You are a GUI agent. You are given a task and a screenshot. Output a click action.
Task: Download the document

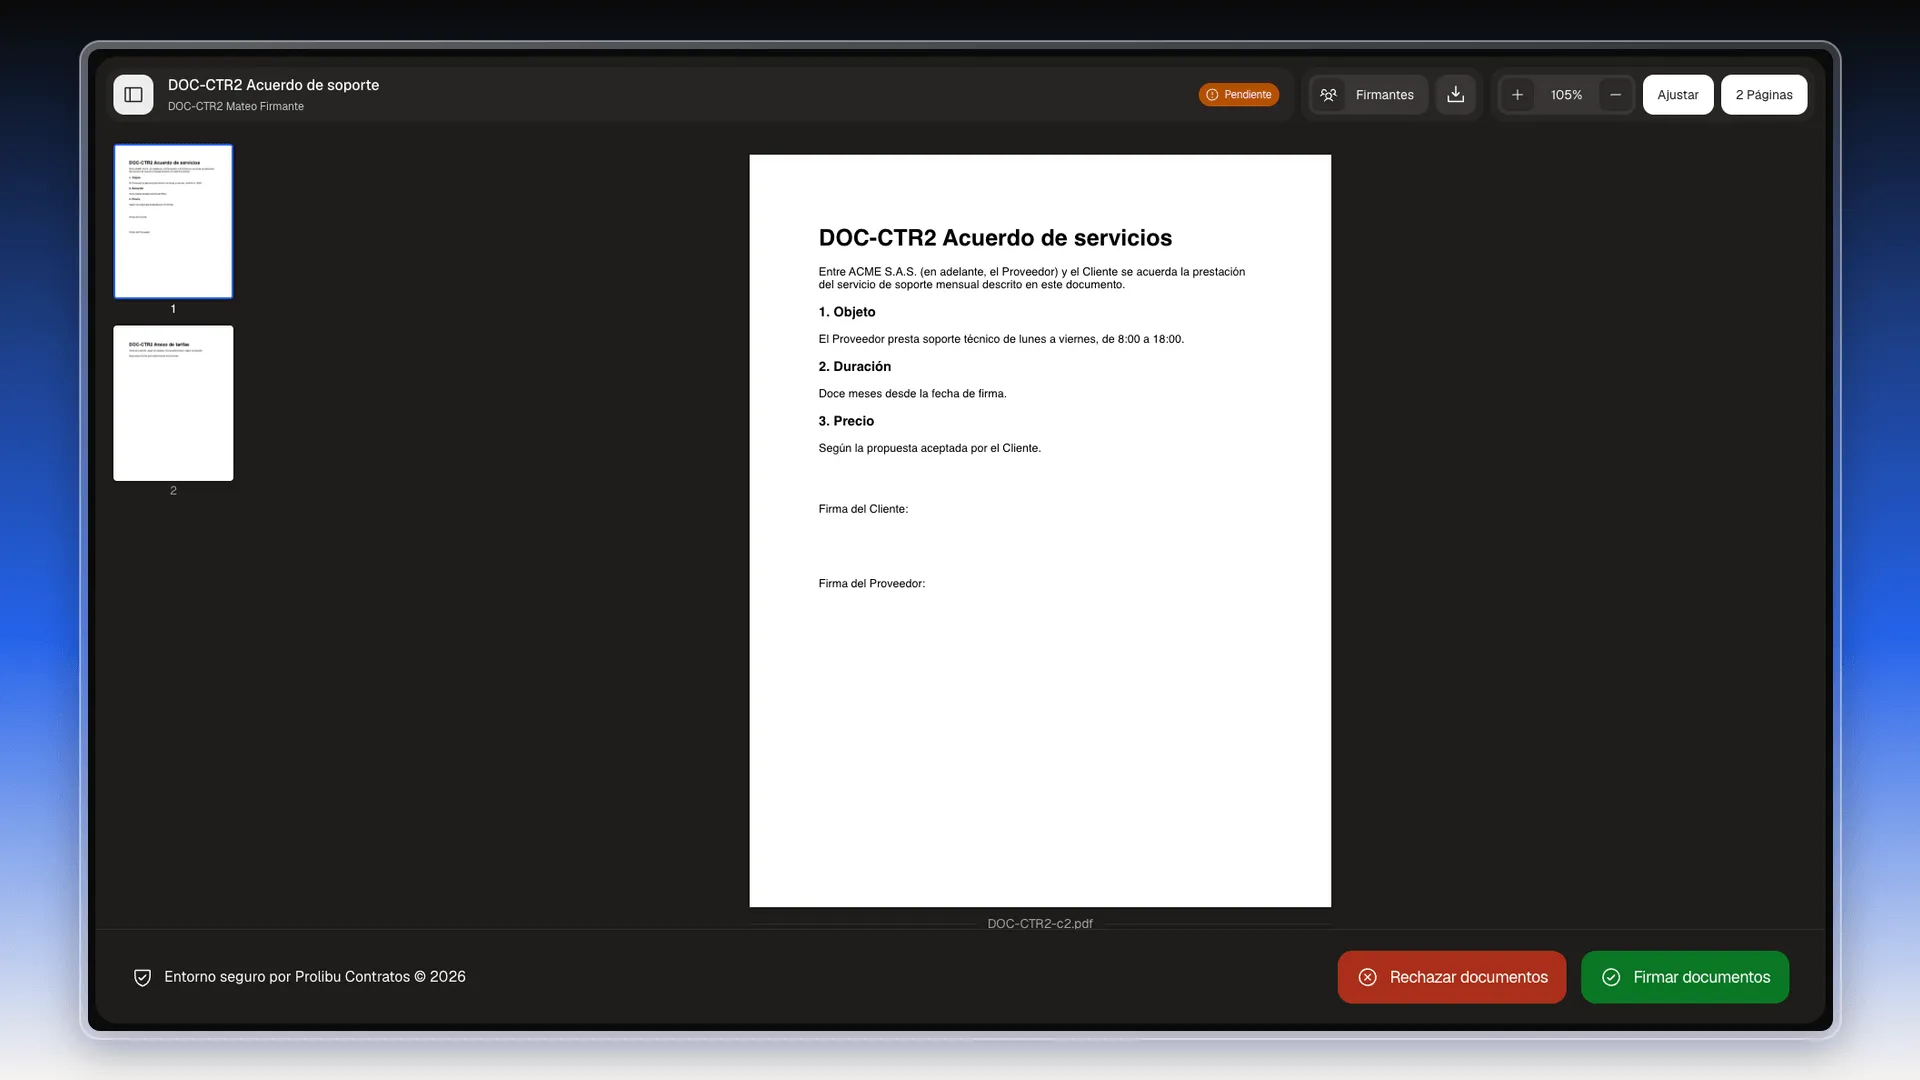tap(1455, 95)
